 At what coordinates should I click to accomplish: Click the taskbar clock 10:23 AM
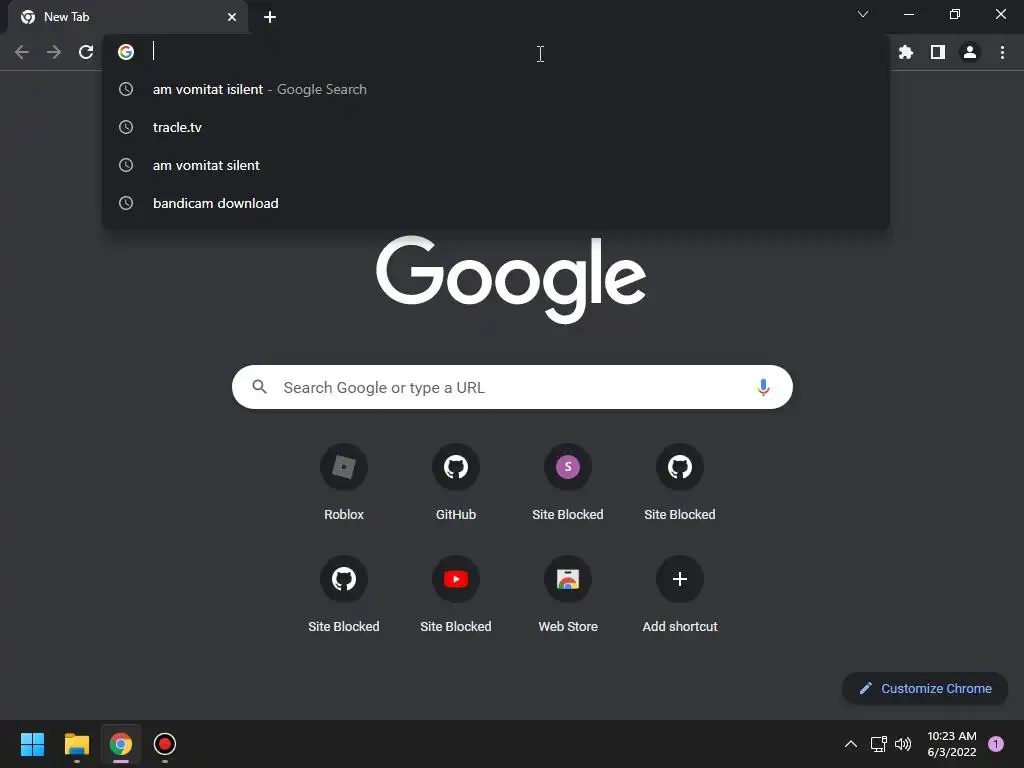click(952, 744)
